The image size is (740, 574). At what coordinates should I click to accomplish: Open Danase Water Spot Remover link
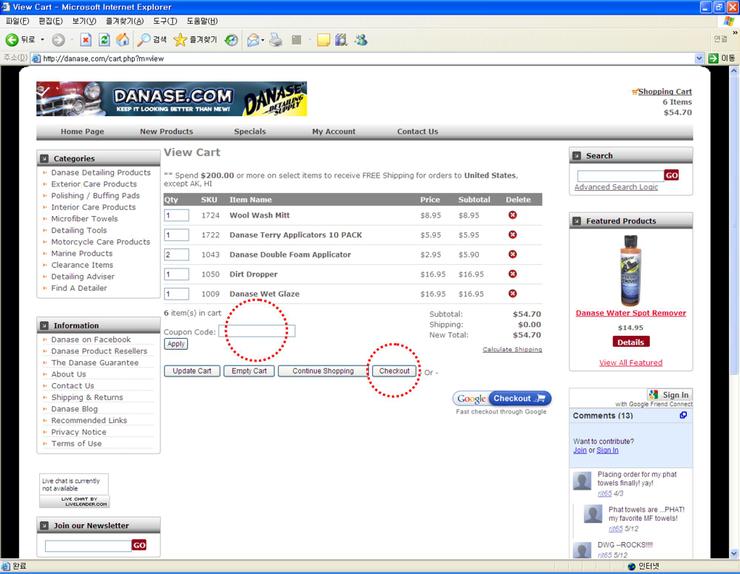(631, 313)
